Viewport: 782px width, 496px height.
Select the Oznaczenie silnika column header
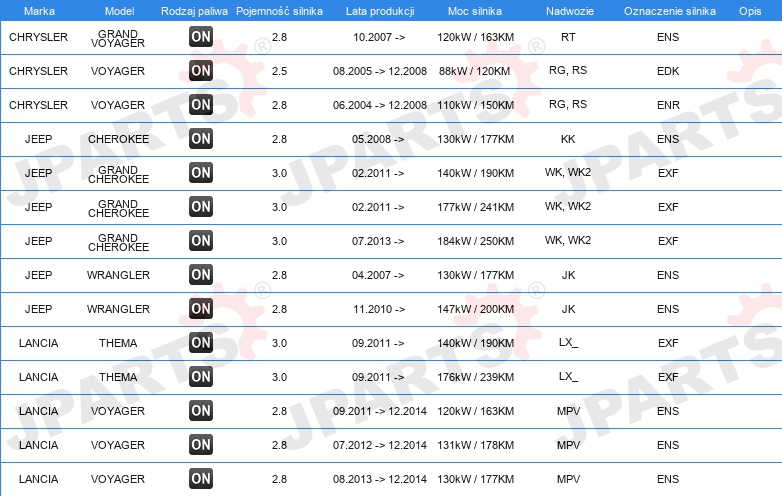click(670, 11)
